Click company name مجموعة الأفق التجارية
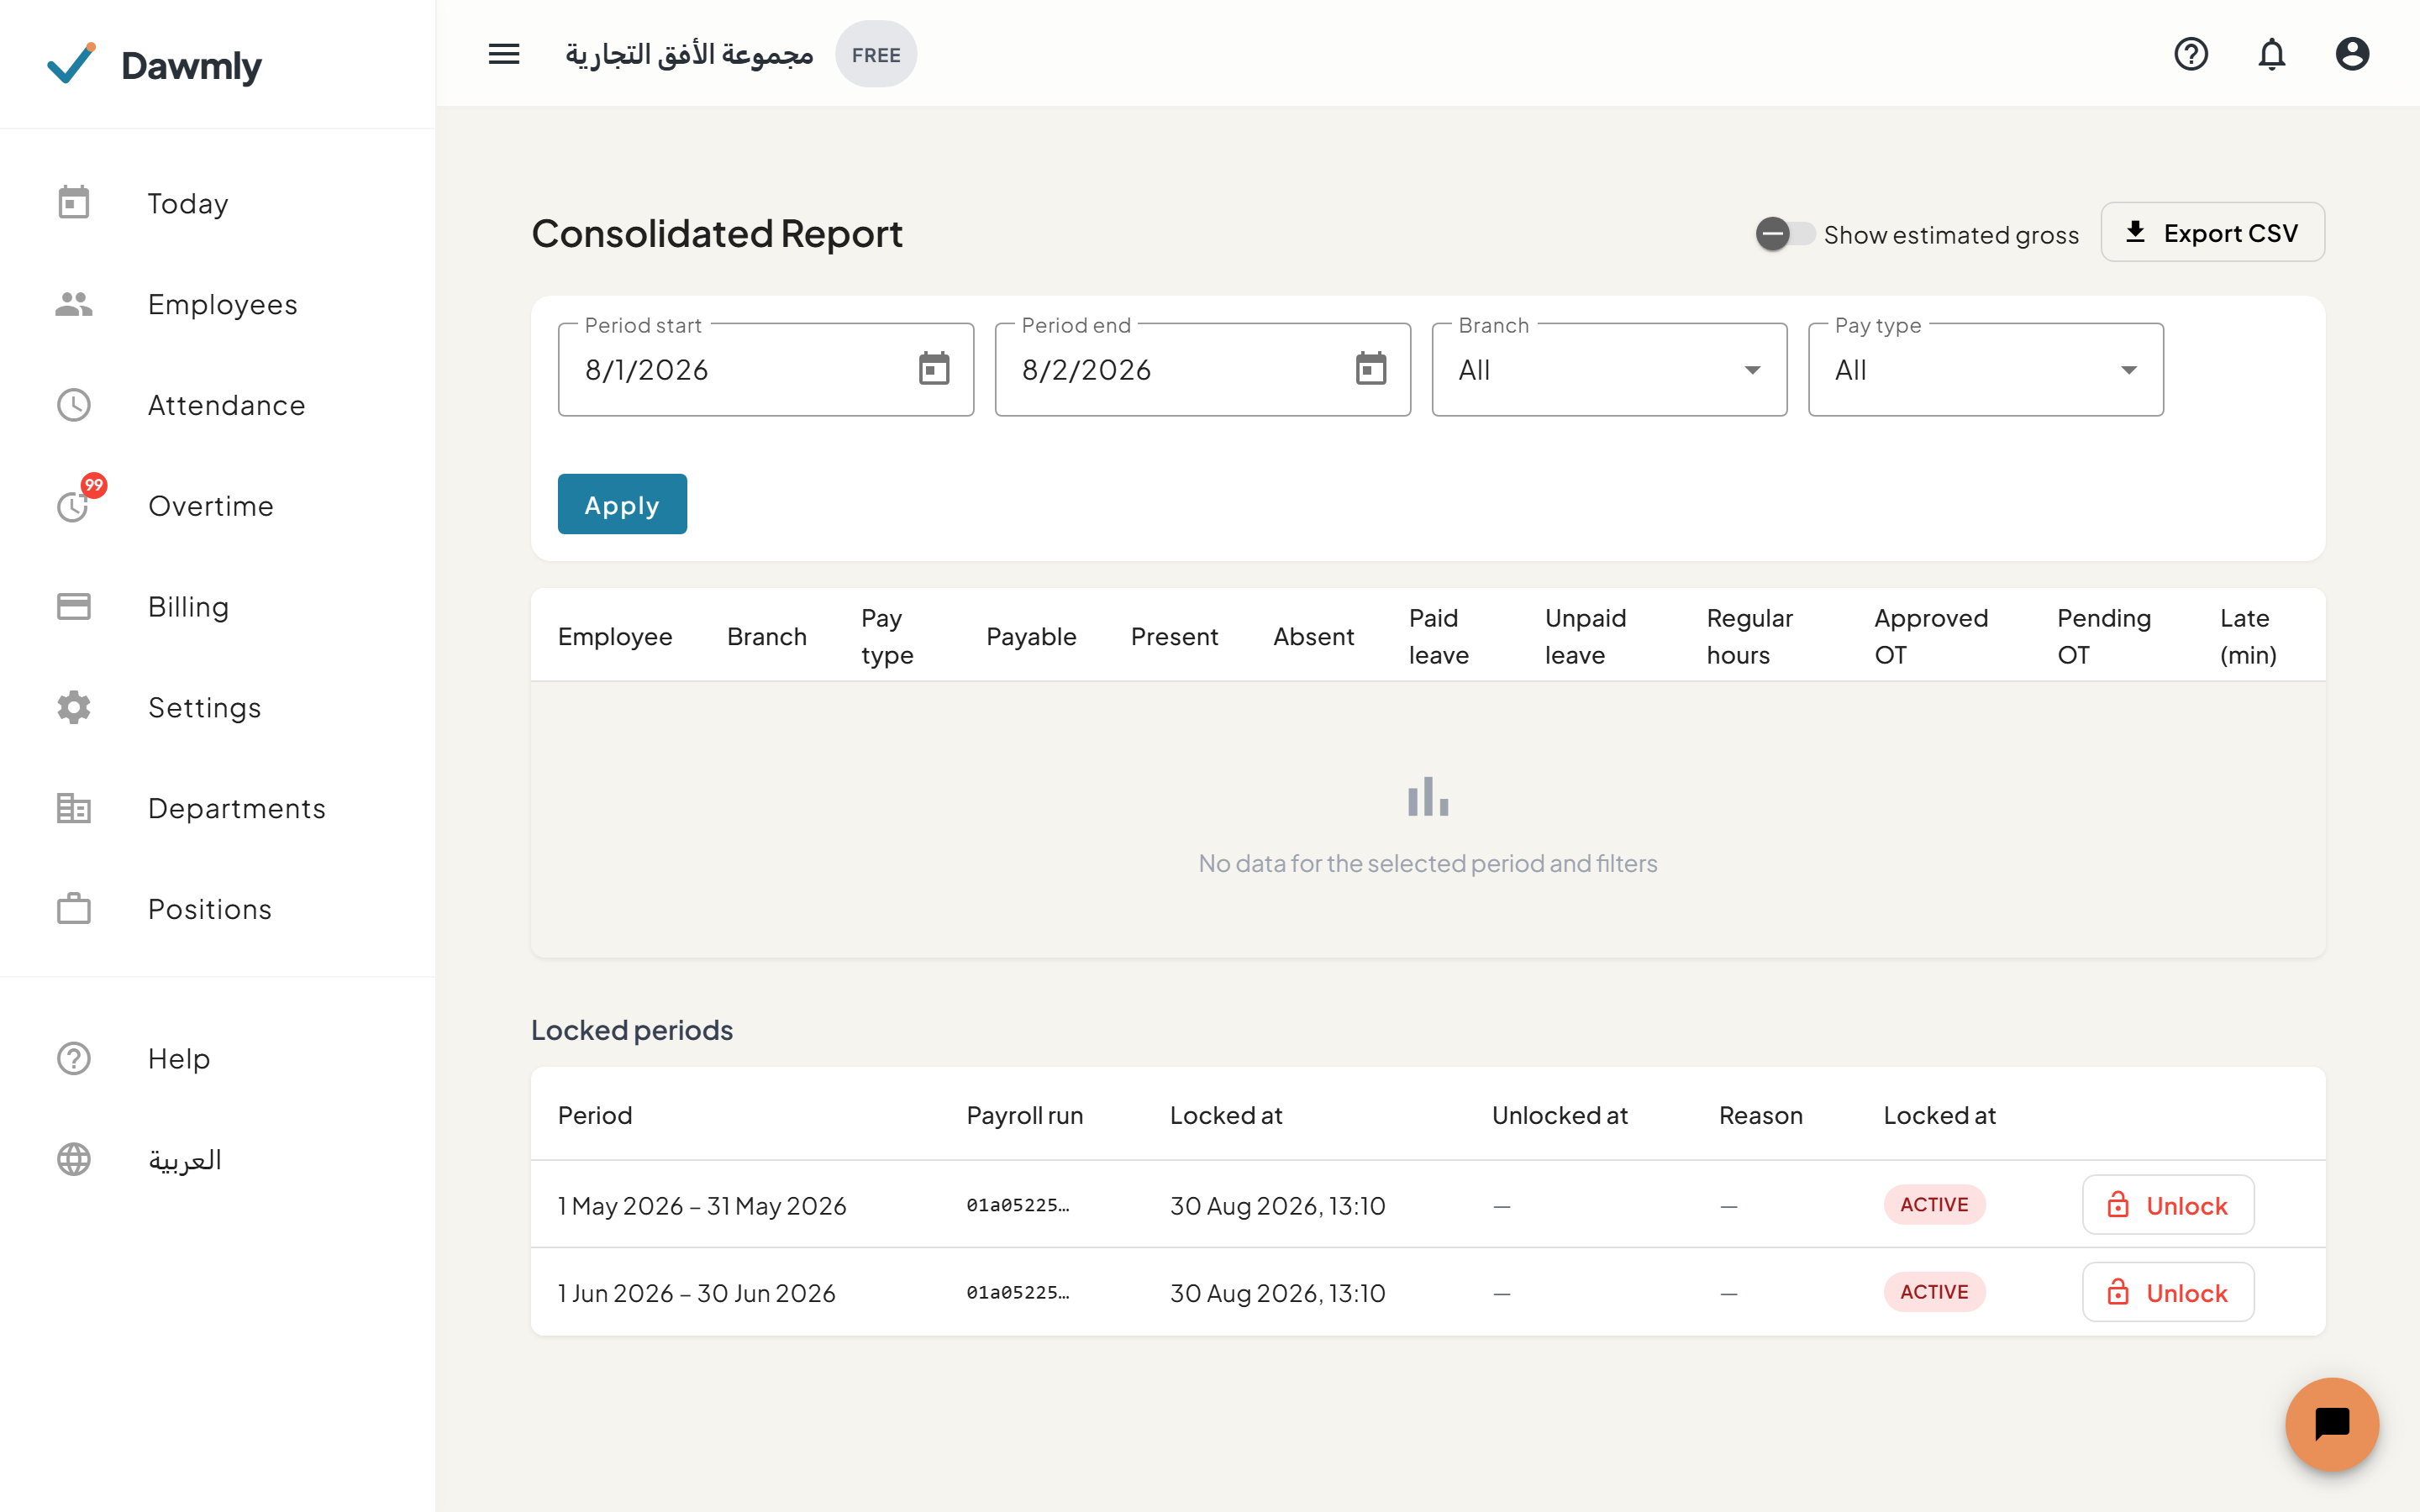The width and height of the screenshot is (2420, 1512). tap(689, 54)
